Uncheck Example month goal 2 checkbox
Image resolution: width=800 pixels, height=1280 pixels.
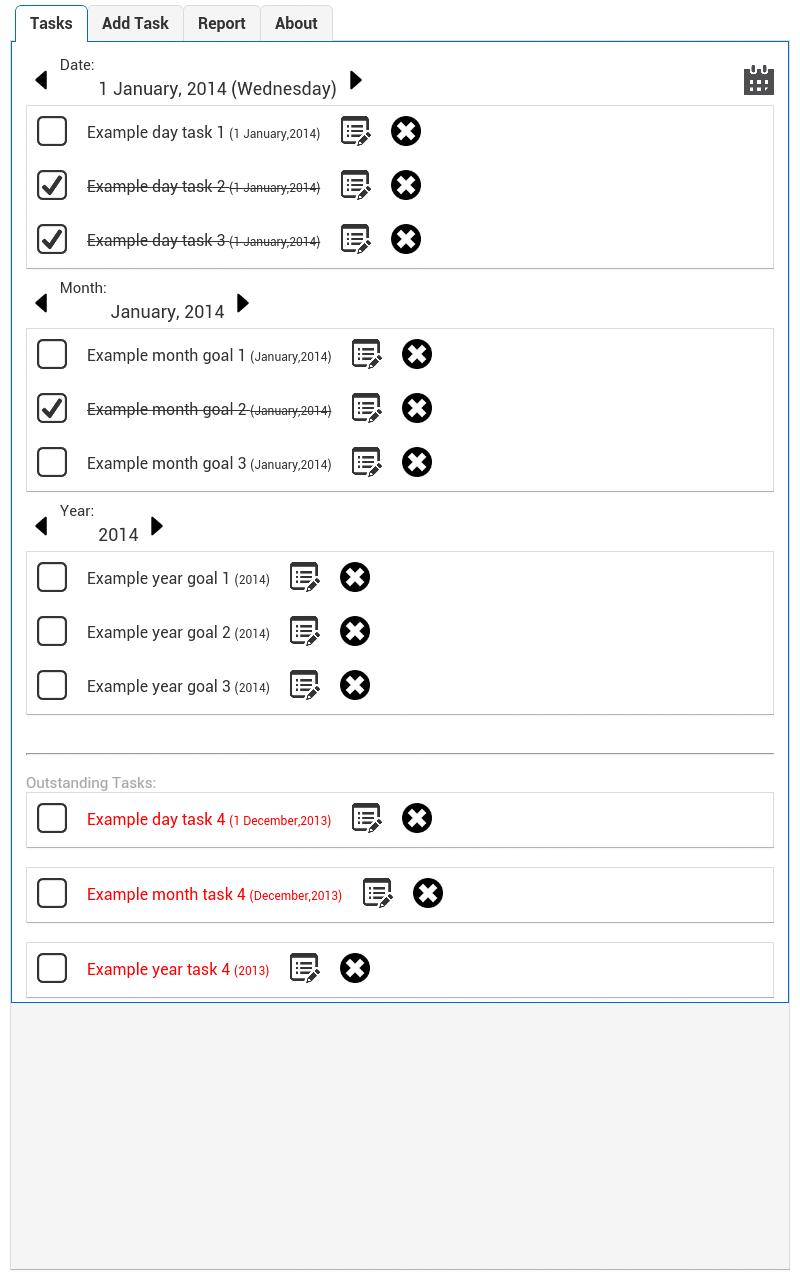[52, 408]
